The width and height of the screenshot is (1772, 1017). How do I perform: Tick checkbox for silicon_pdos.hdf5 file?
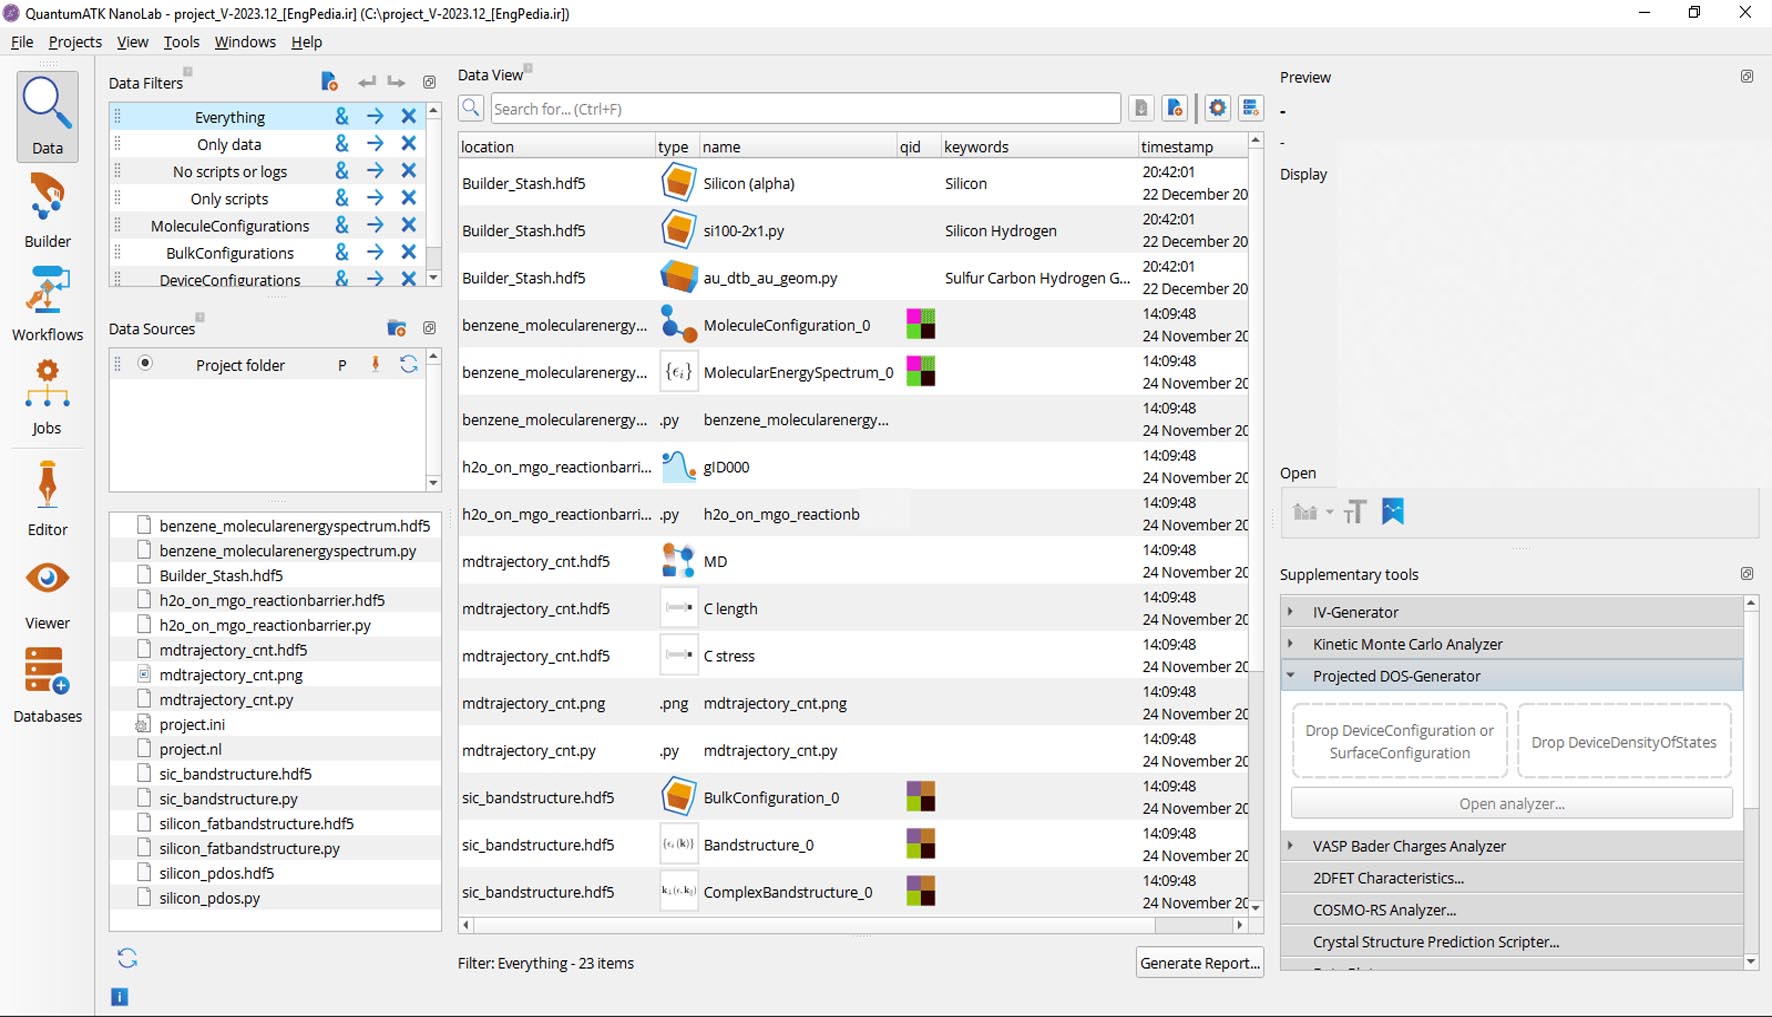coord(144,873)
